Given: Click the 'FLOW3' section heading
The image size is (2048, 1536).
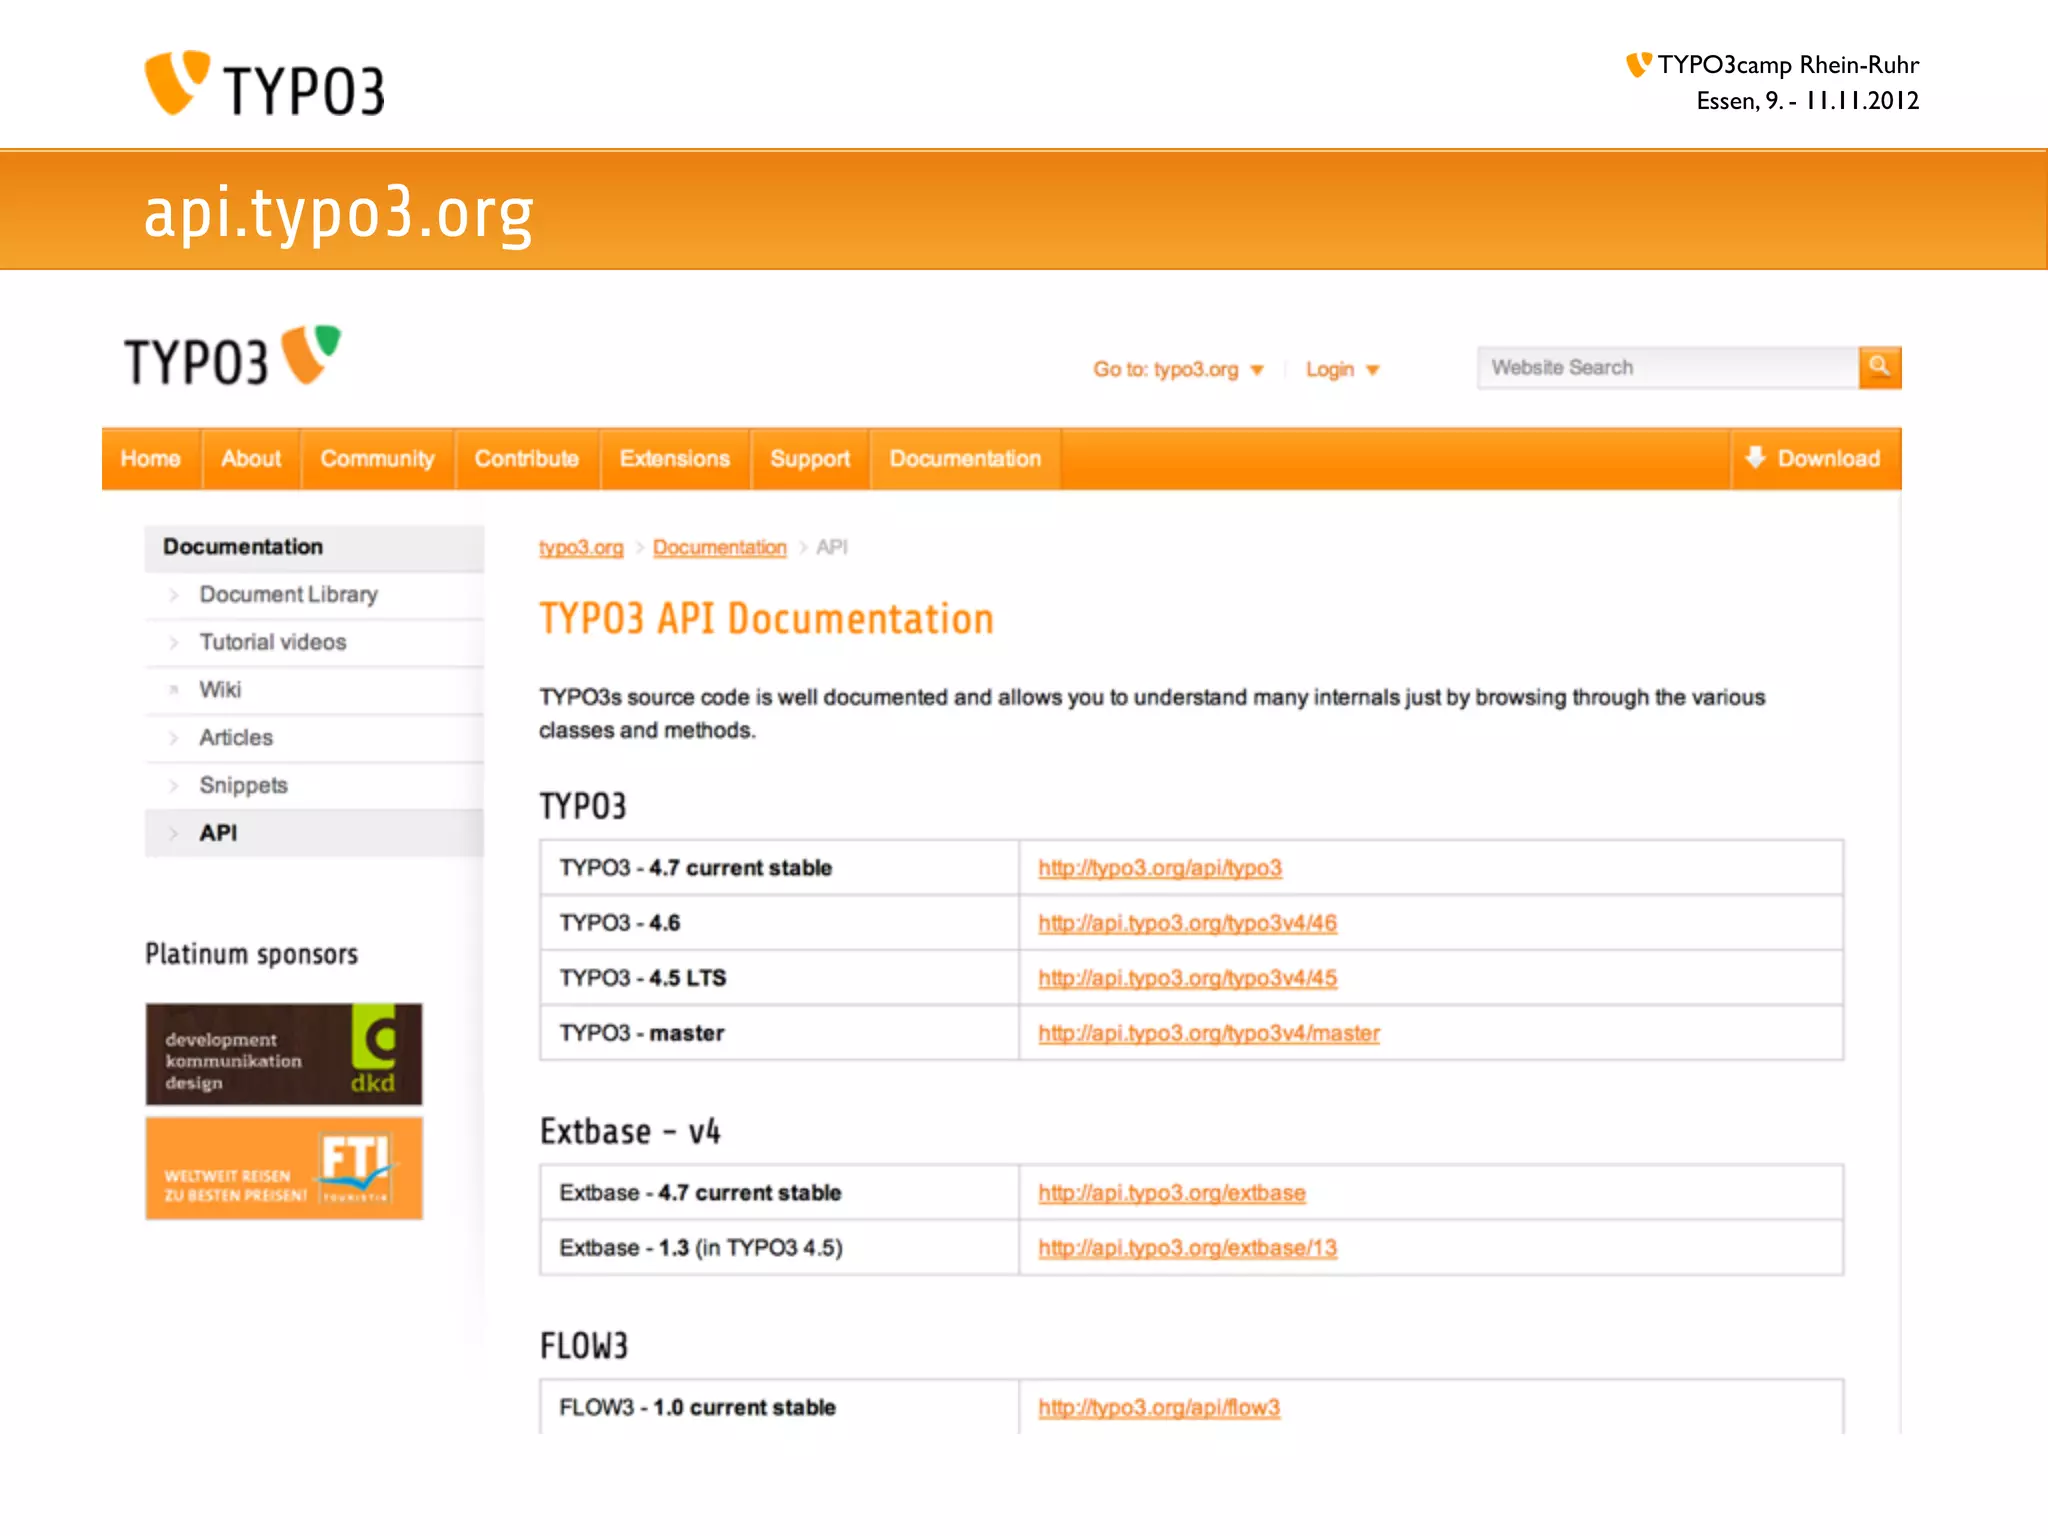Looking at the screenshot, I should [584, 1346].
